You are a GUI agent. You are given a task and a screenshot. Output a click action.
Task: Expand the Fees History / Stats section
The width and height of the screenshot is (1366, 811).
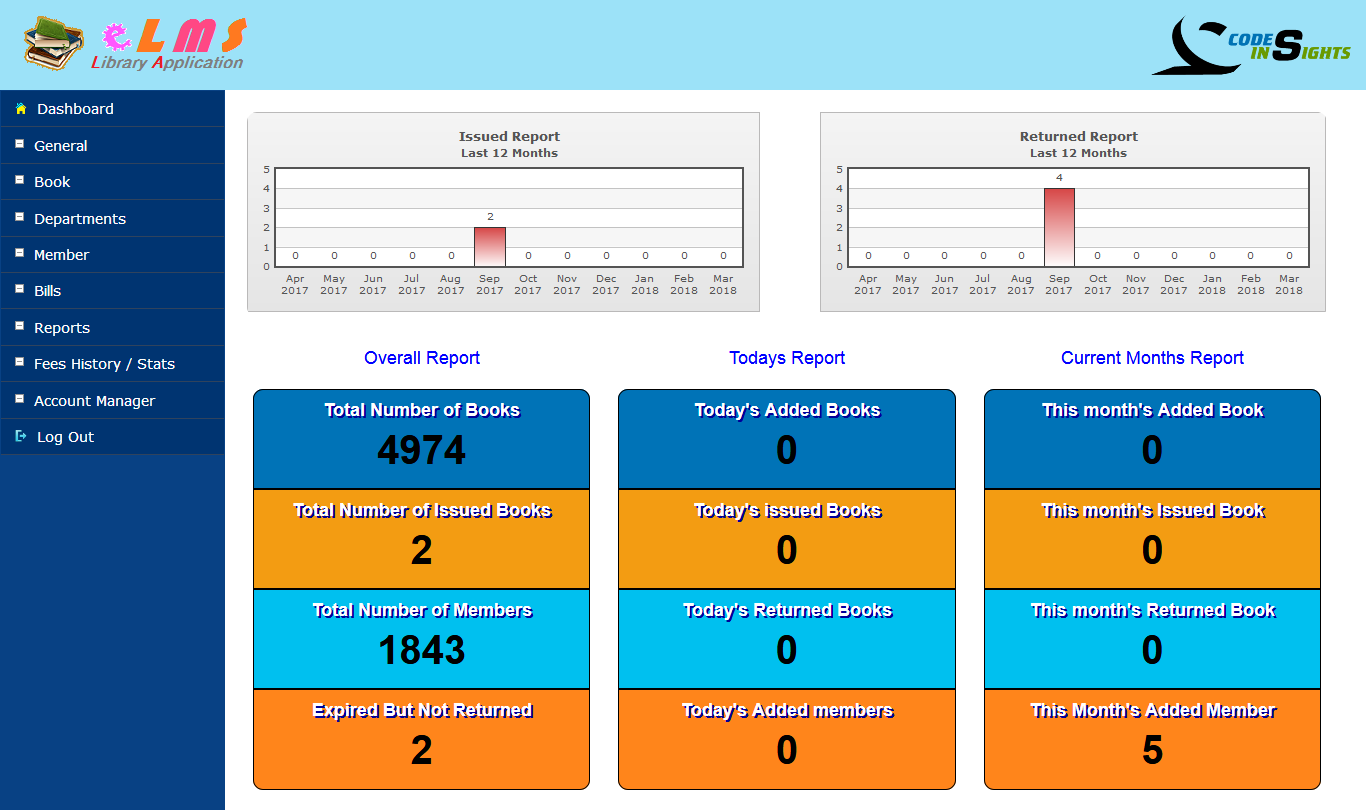pyautogui.click(x=104, y=364)
